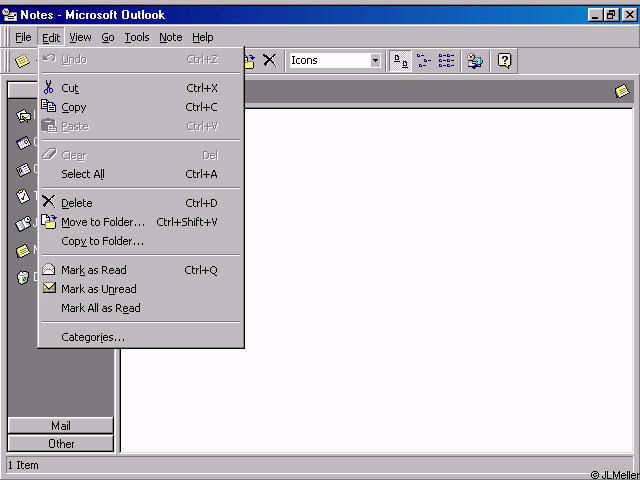Image resolution: width=640 pixels, height=480 pixels.
Task: Choose Mark as Unread menu entry
Action: (x=141, y=289)
